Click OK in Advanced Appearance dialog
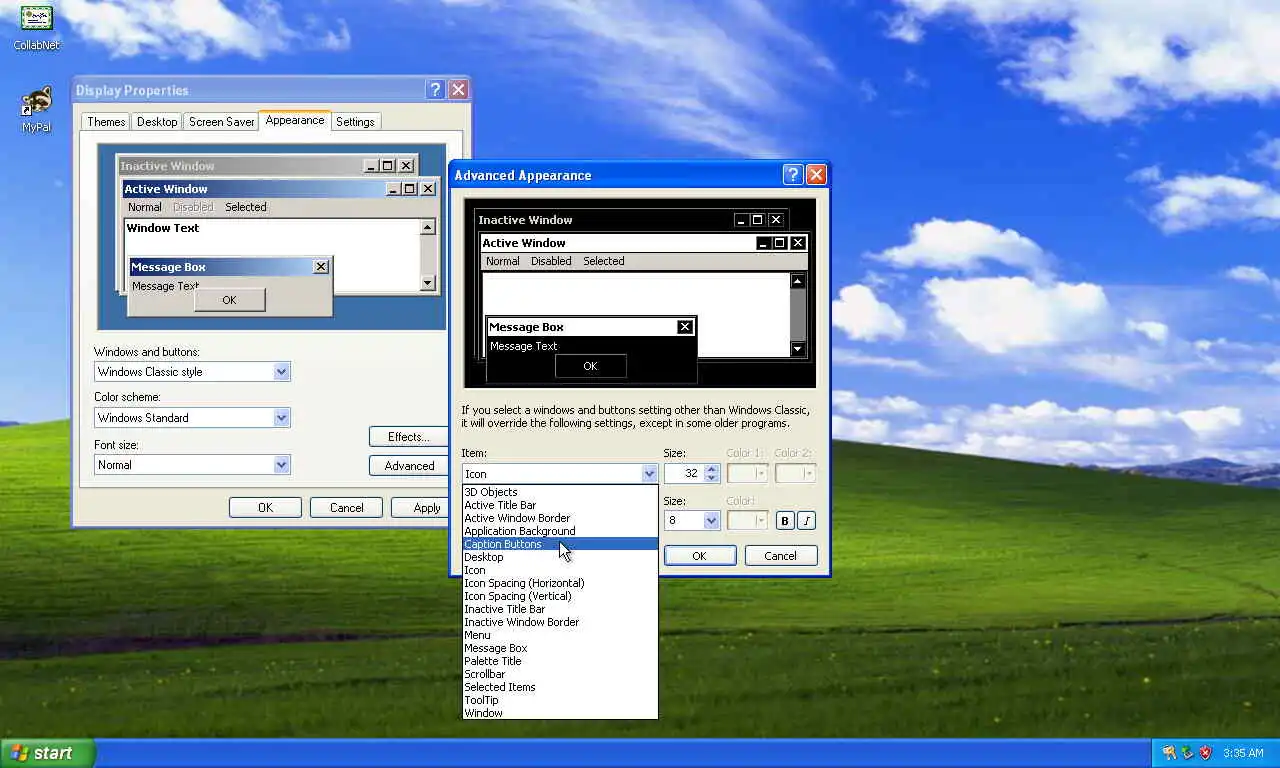This screenshot has width=1280, height=768. tap(699, 556)
